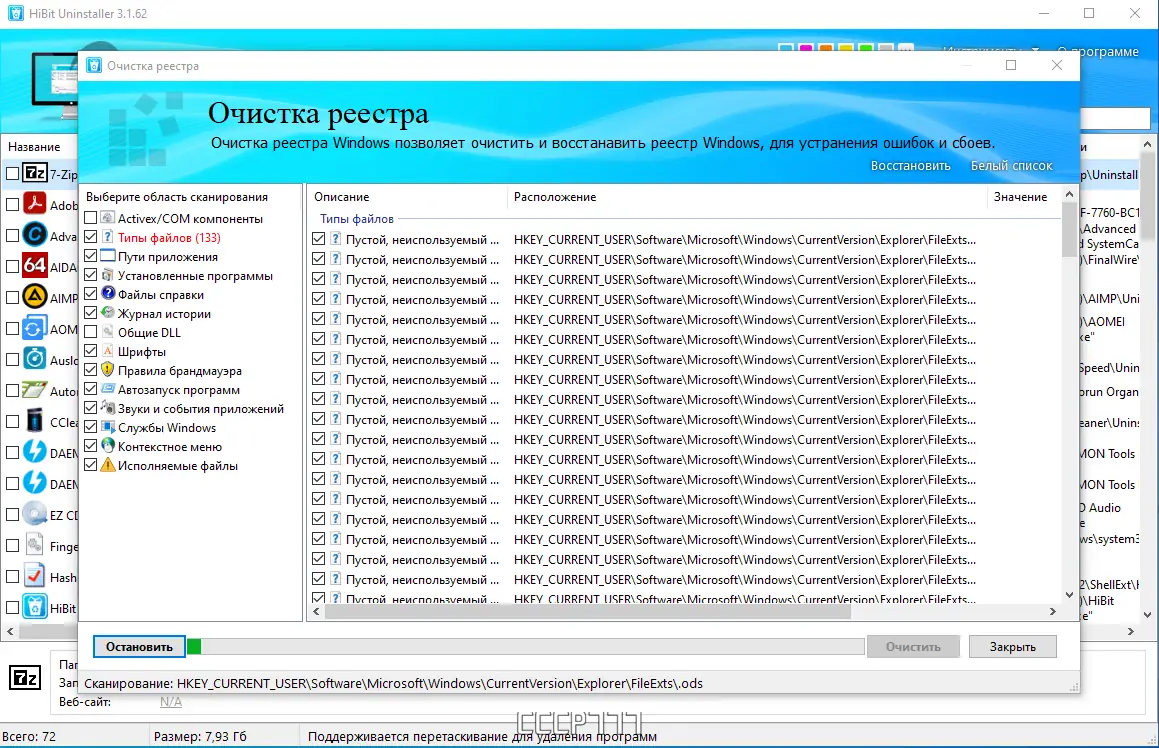Click the AIMP triangle icon in program list
Image resolution: width=1159 pixels, height=748 pixels.
click(x=35, y=296)
